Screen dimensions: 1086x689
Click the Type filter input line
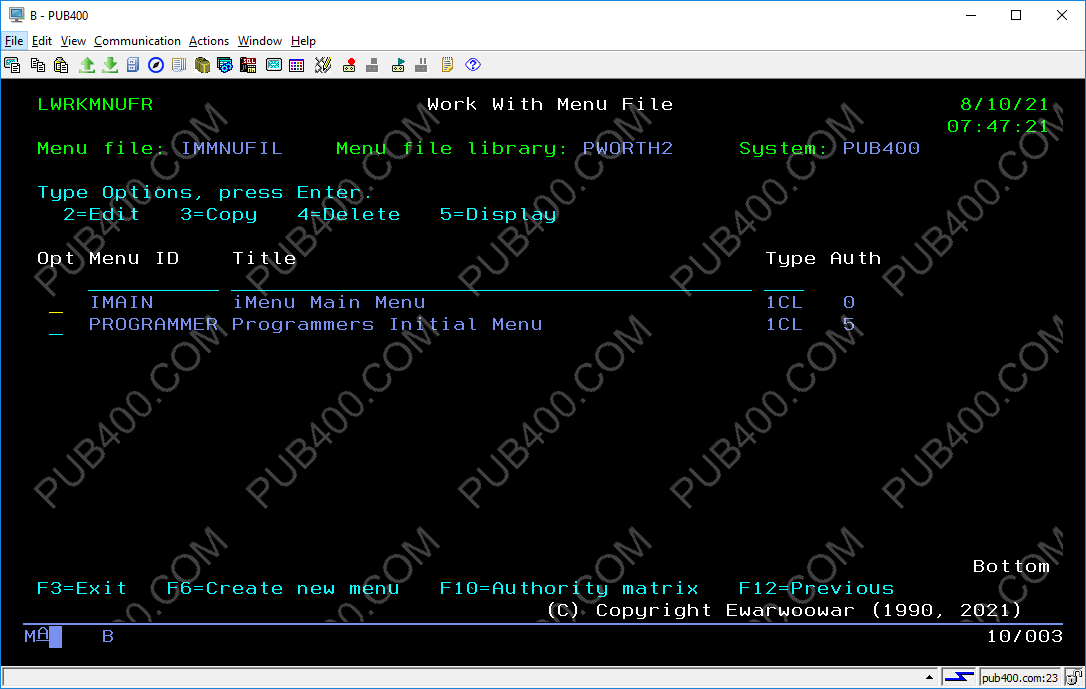coord(783,283)
